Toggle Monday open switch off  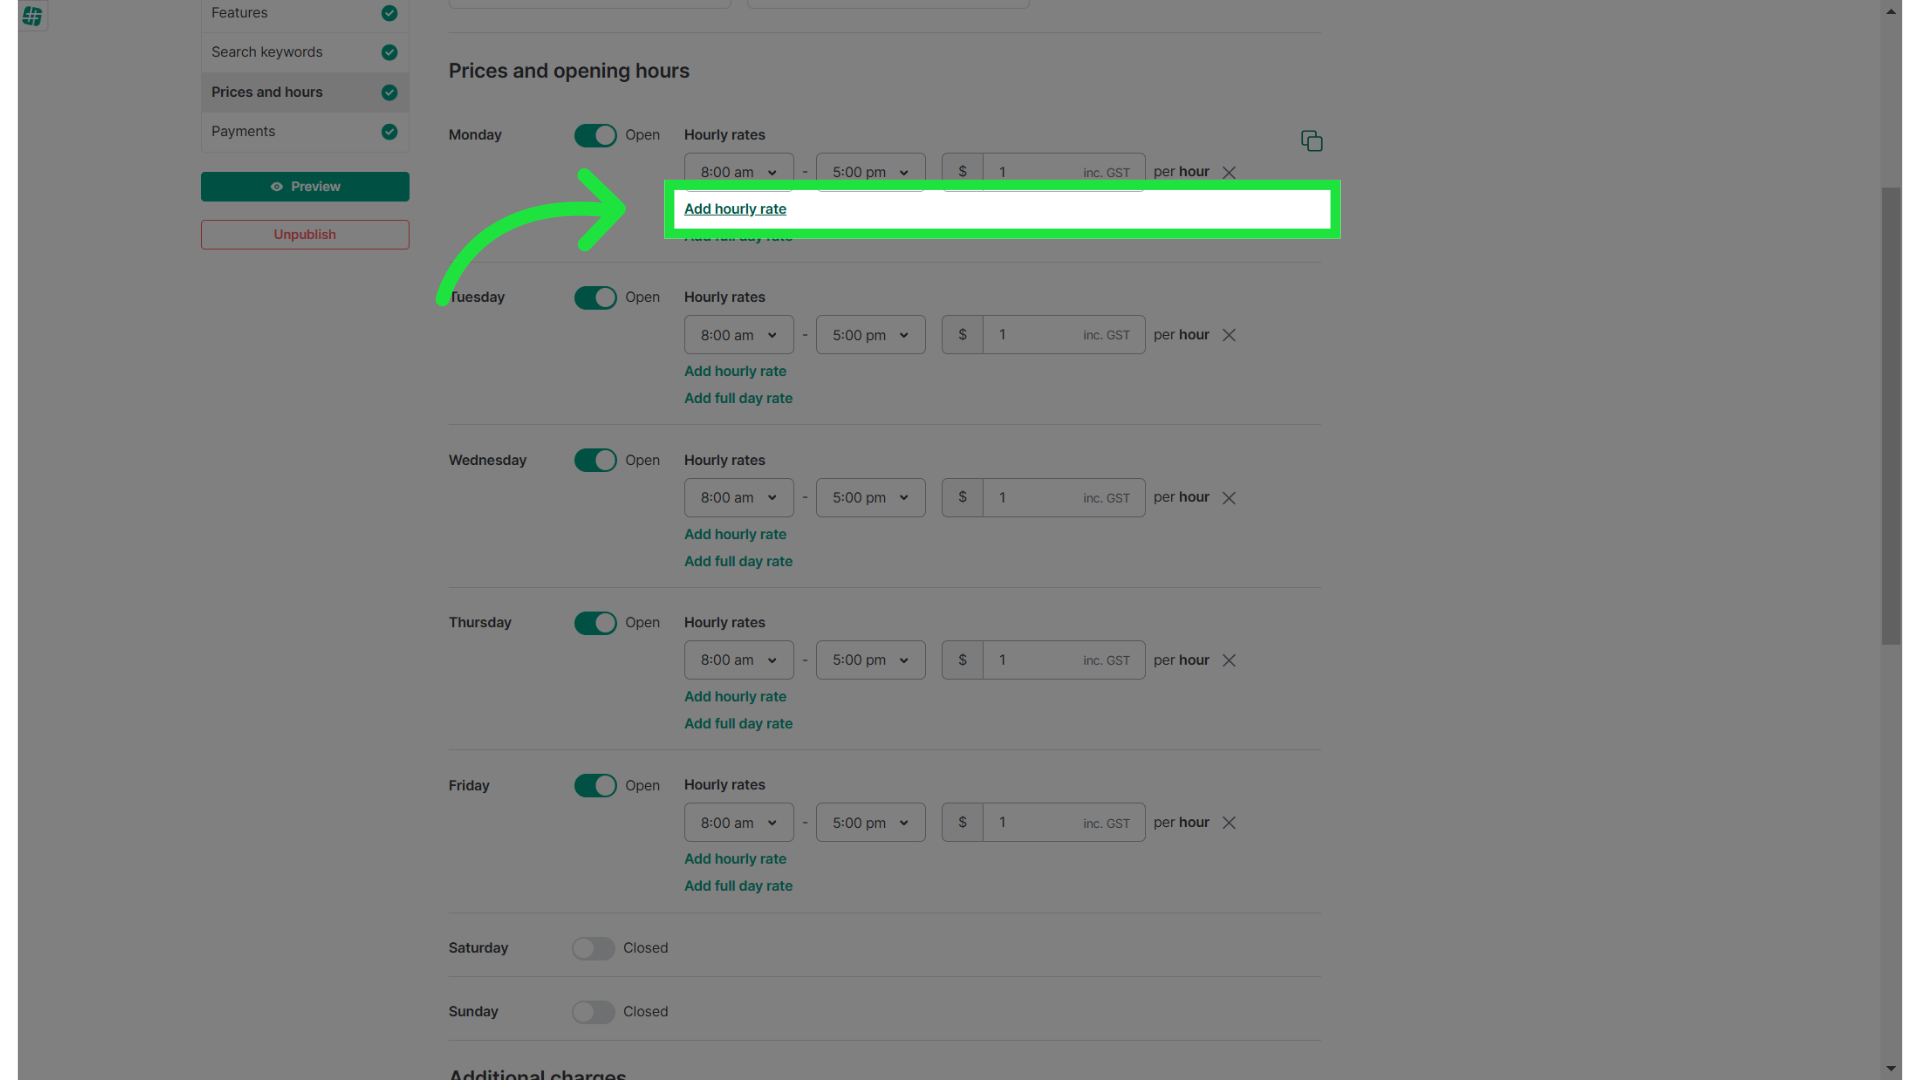[595, 136]
